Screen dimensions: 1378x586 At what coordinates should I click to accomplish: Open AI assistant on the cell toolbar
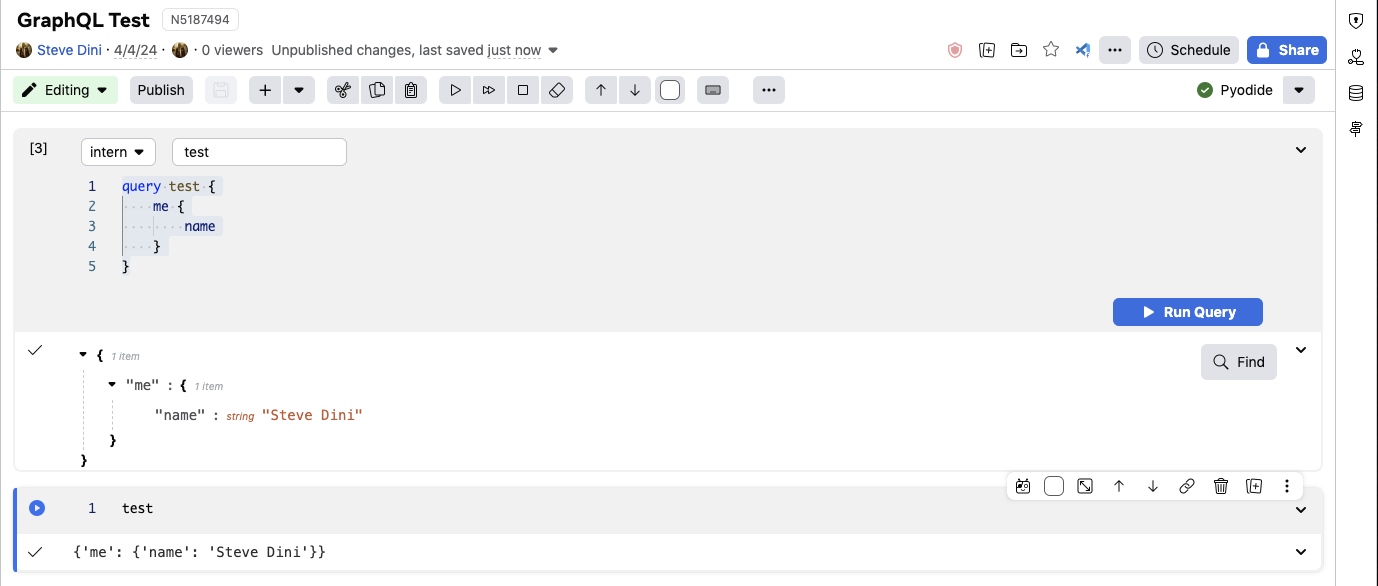(1022, 486)
